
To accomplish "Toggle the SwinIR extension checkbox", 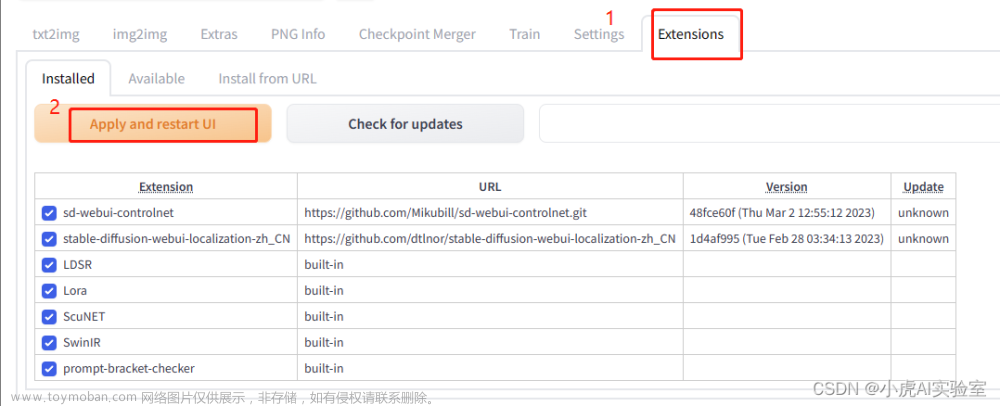I will tap(49, 343).
